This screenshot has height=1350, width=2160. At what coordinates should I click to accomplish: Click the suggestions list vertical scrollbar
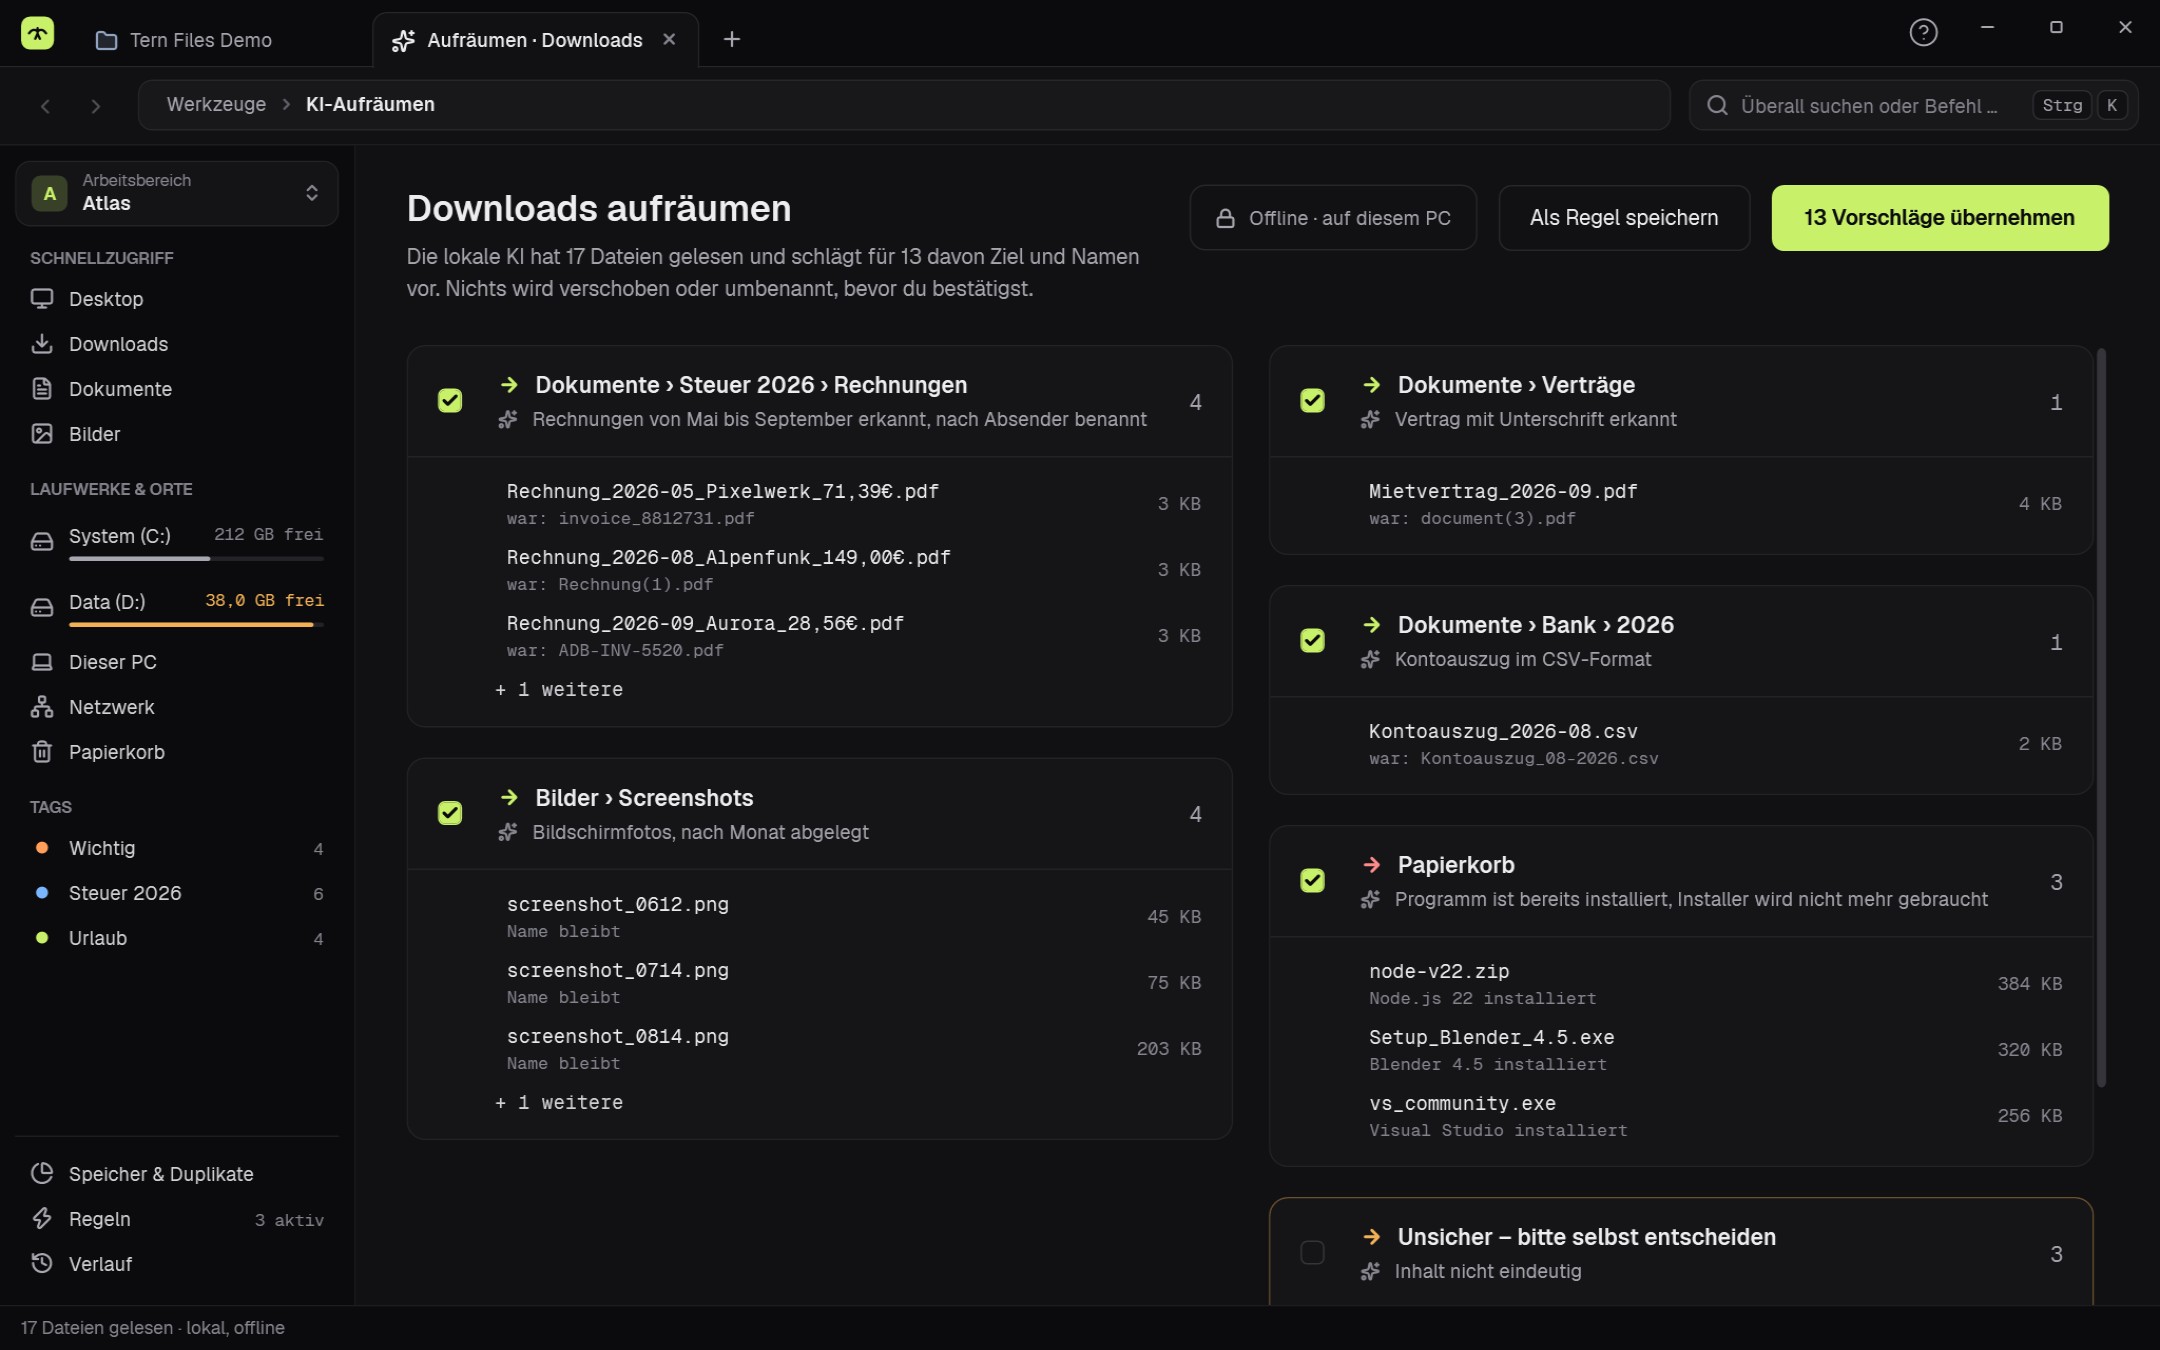coord(2101,717)
